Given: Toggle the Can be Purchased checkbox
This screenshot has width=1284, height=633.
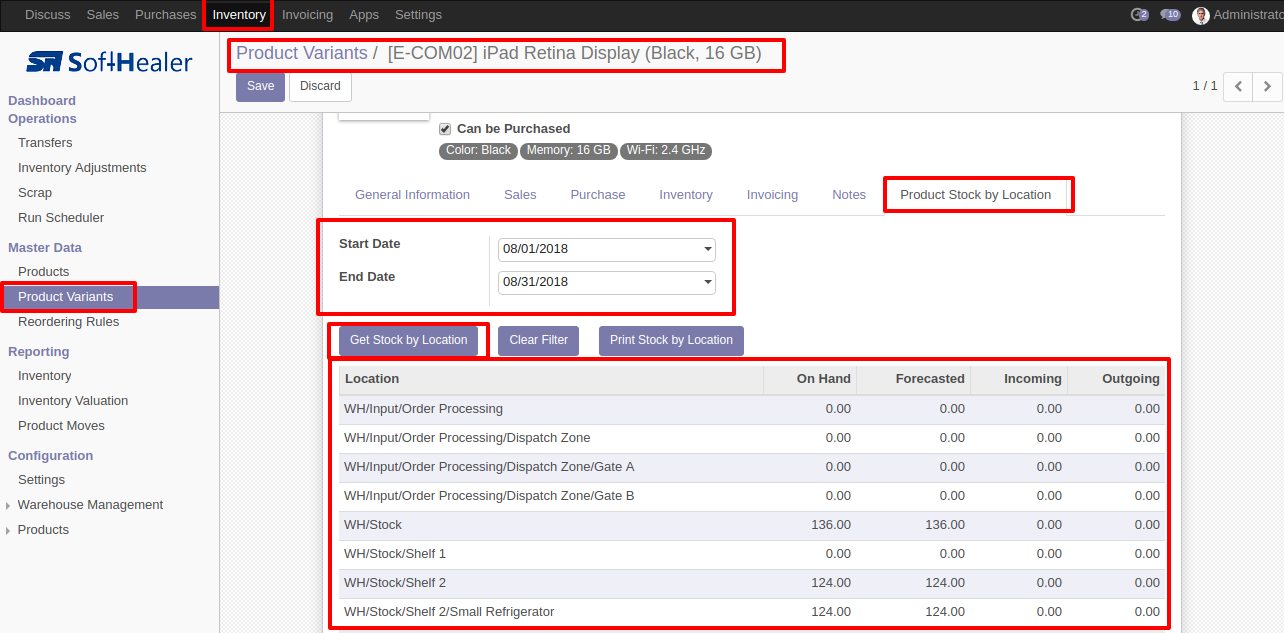Looking at the screenshot, I should coord(445,129).
